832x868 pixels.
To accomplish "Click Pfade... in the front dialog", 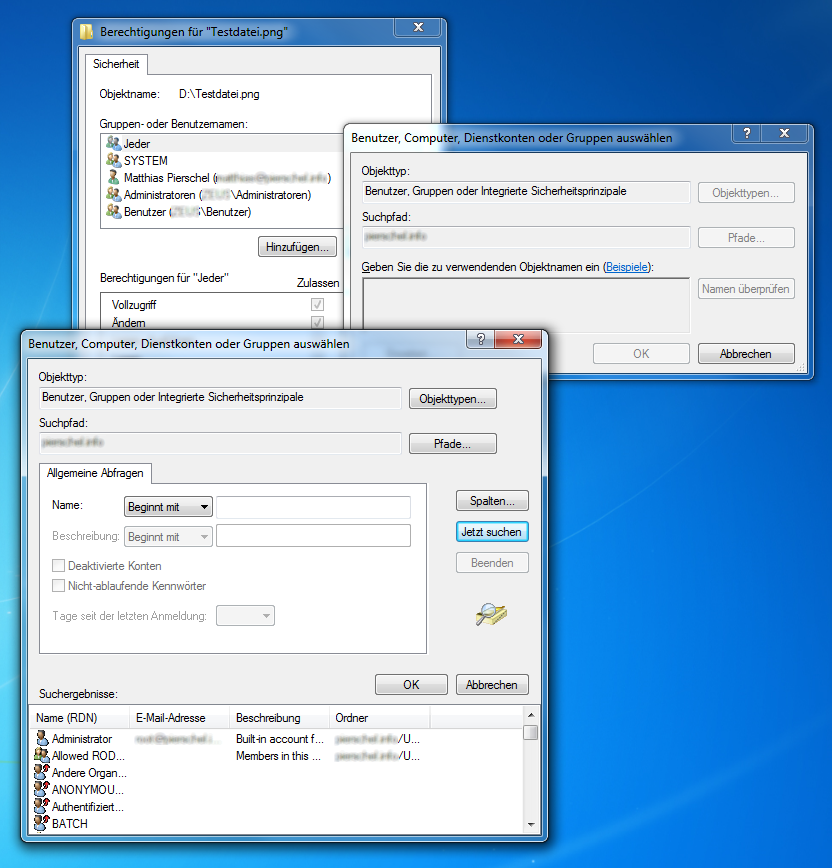I will 453,443.
